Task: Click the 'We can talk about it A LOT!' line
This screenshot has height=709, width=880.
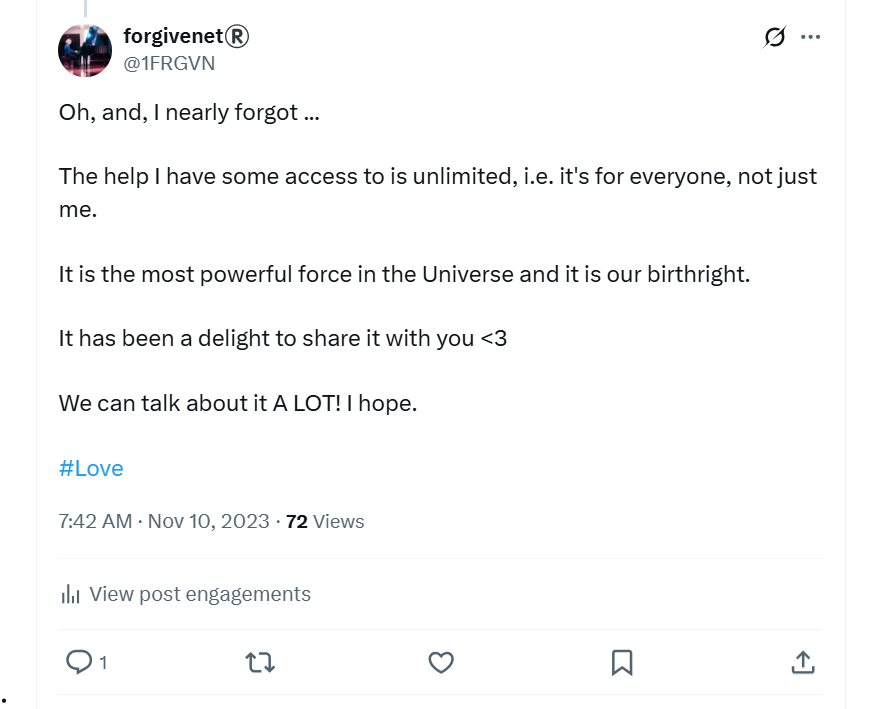Action: (199, 403)
